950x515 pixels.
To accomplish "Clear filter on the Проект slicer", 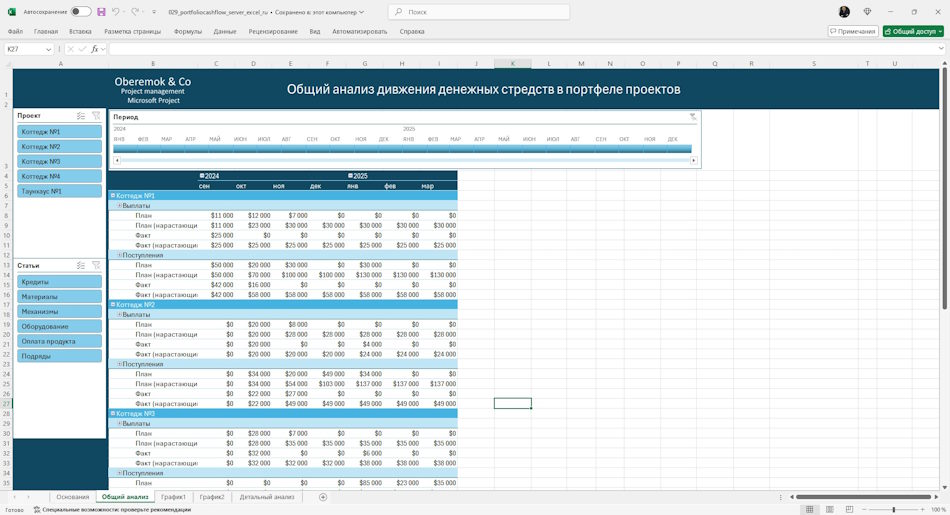I will [x=96, y=115].
